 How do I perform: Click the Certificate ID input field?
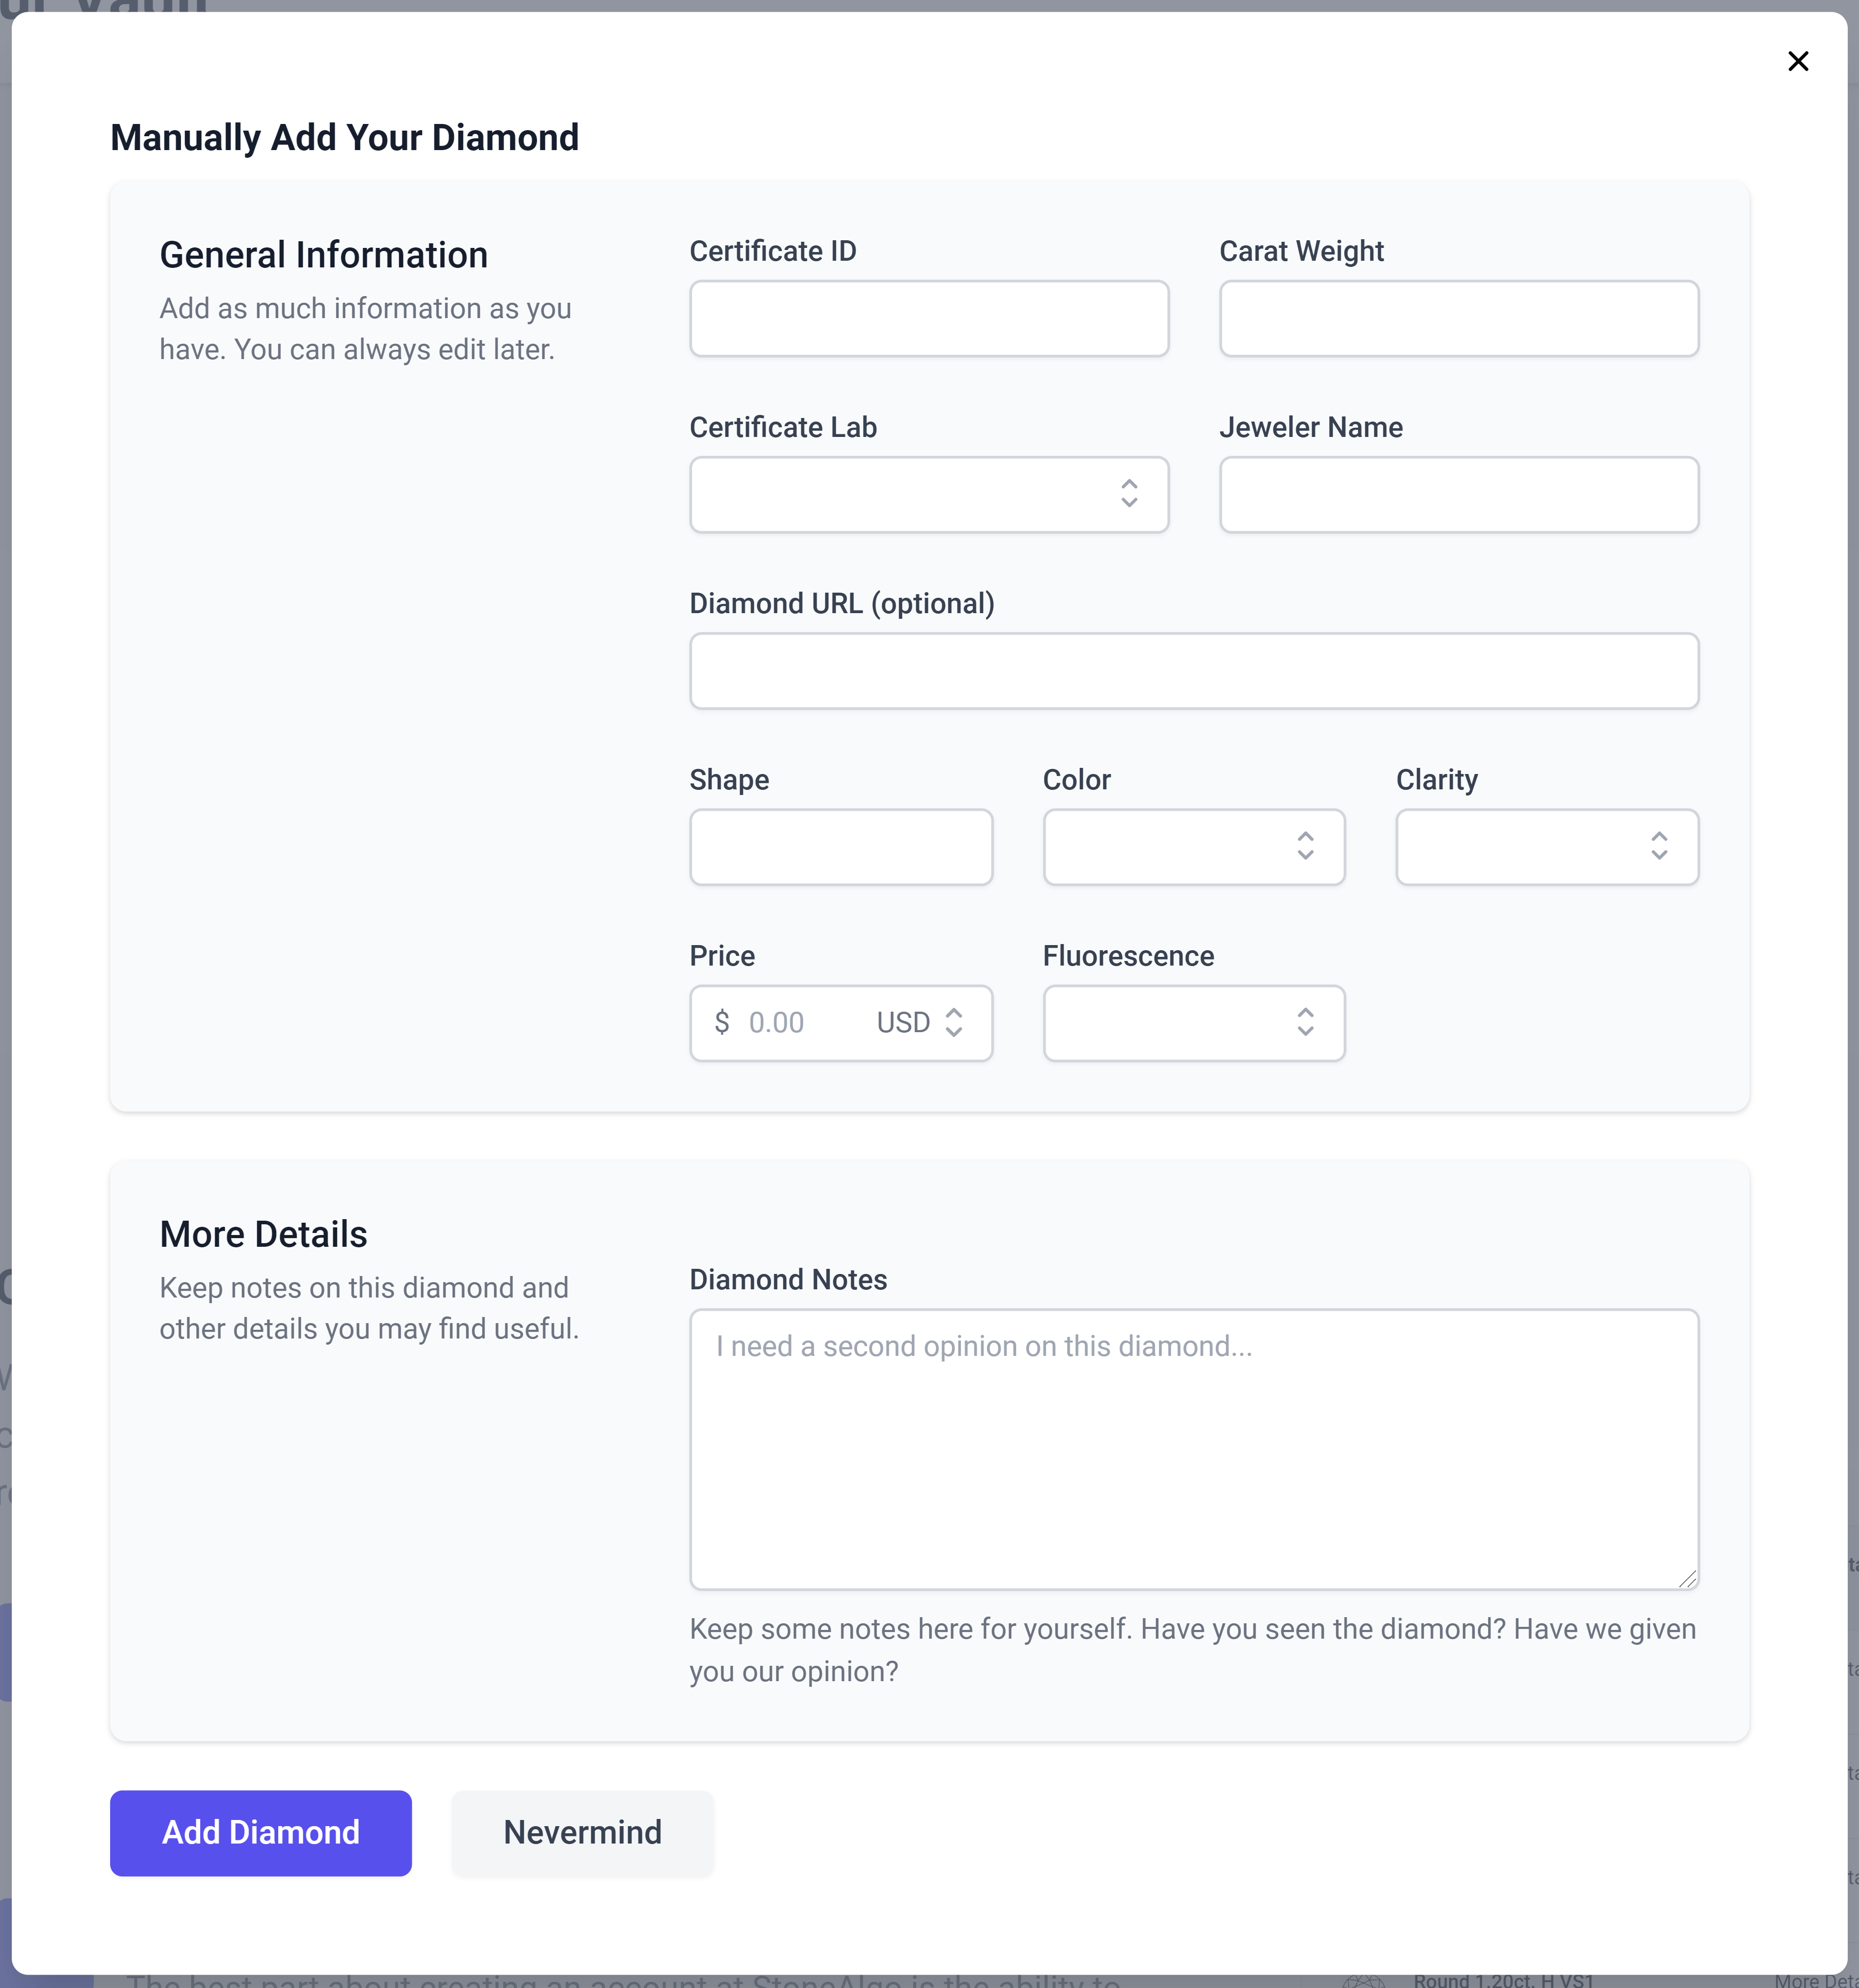point(928,319)
